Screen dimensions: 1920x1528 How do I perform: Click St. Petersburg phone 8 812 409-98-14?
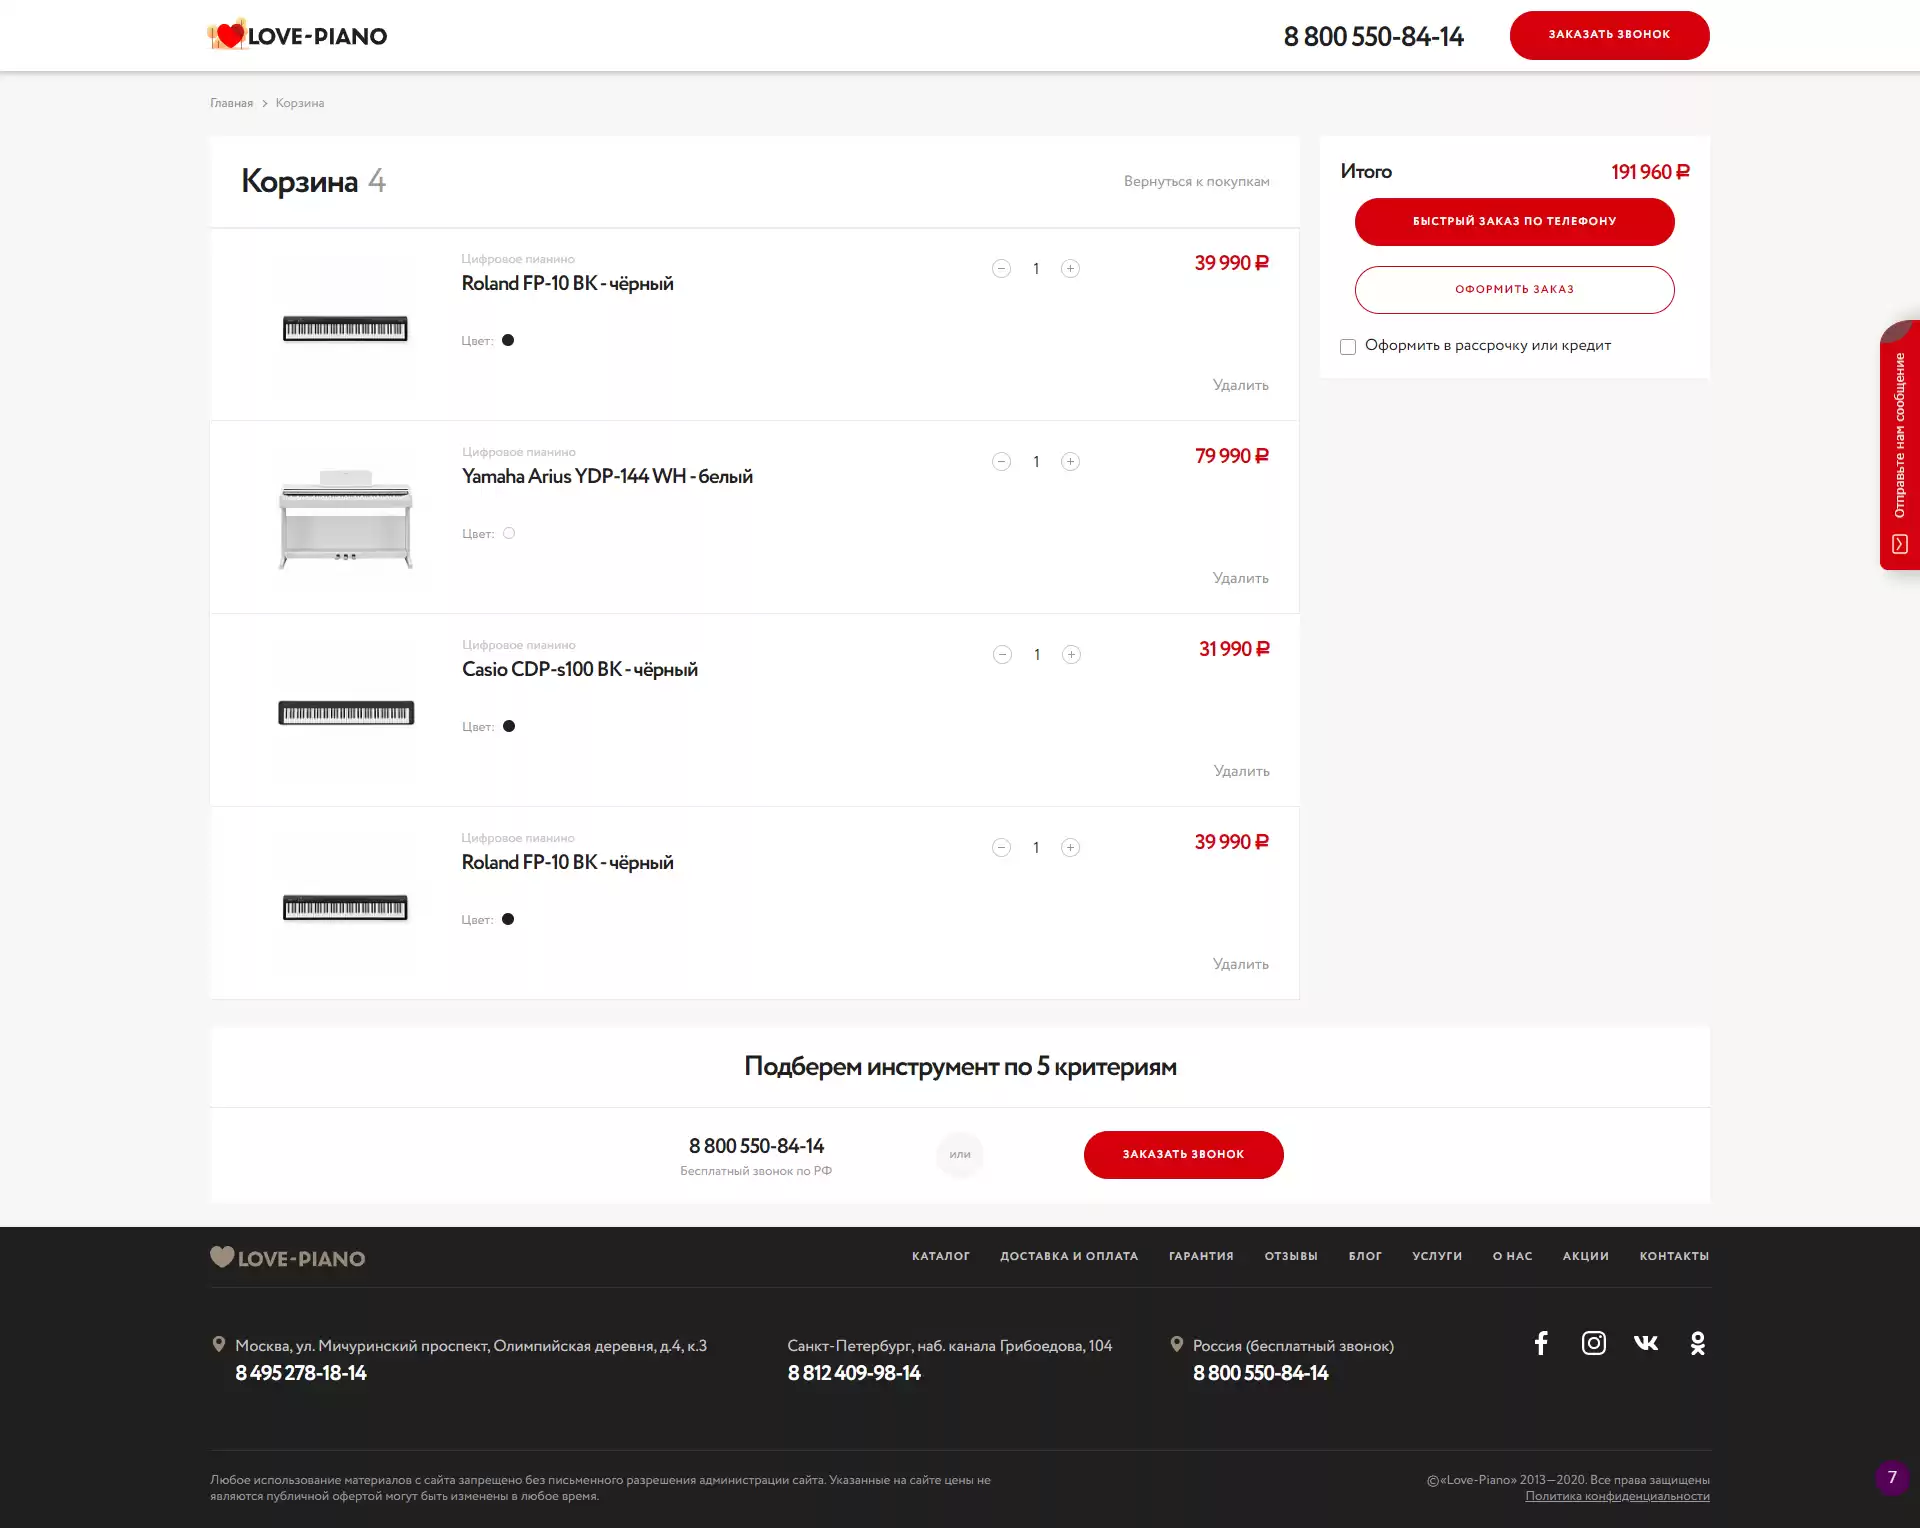point(854,1373)
